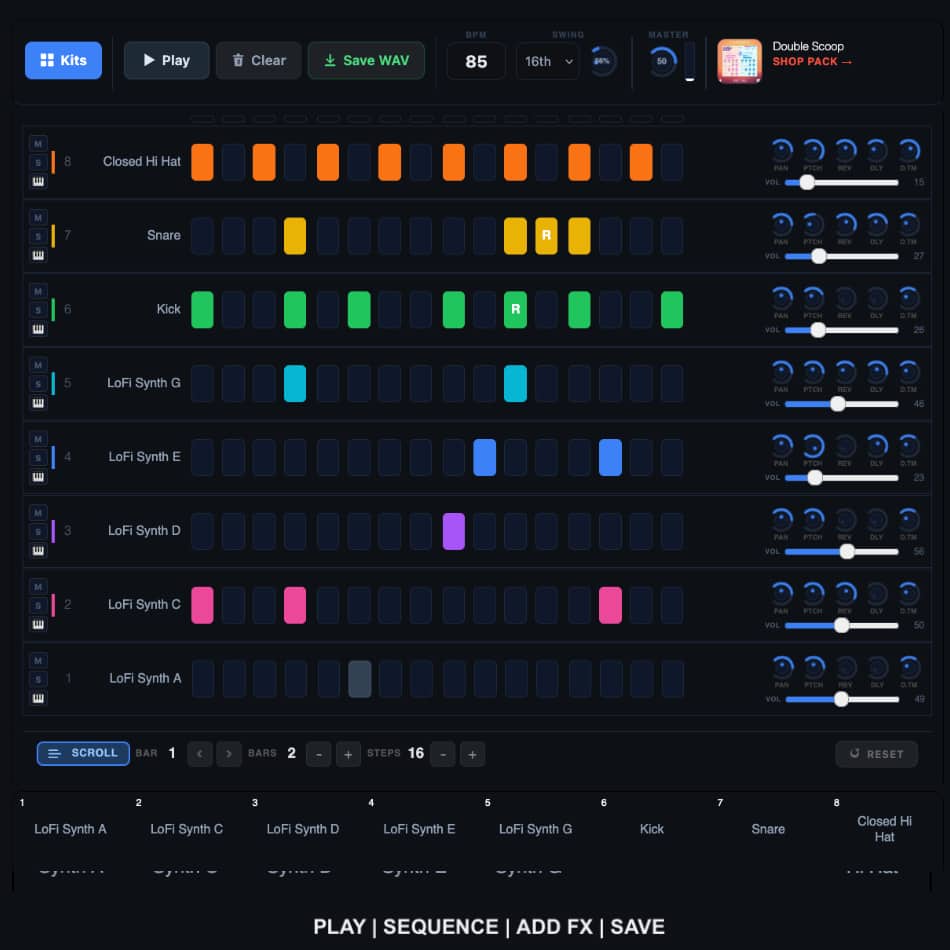Click the master volume knob showing 50
Screen dimensions: 950x950
pos(662,61)
